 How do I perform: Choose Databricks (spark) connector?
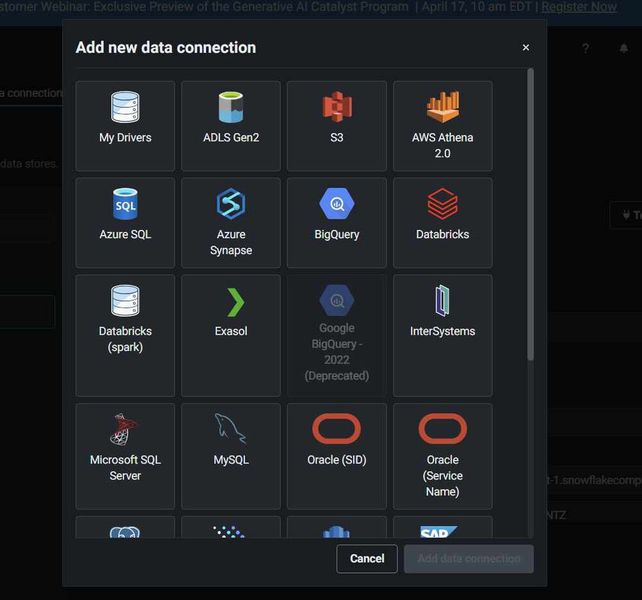[125, 335]
